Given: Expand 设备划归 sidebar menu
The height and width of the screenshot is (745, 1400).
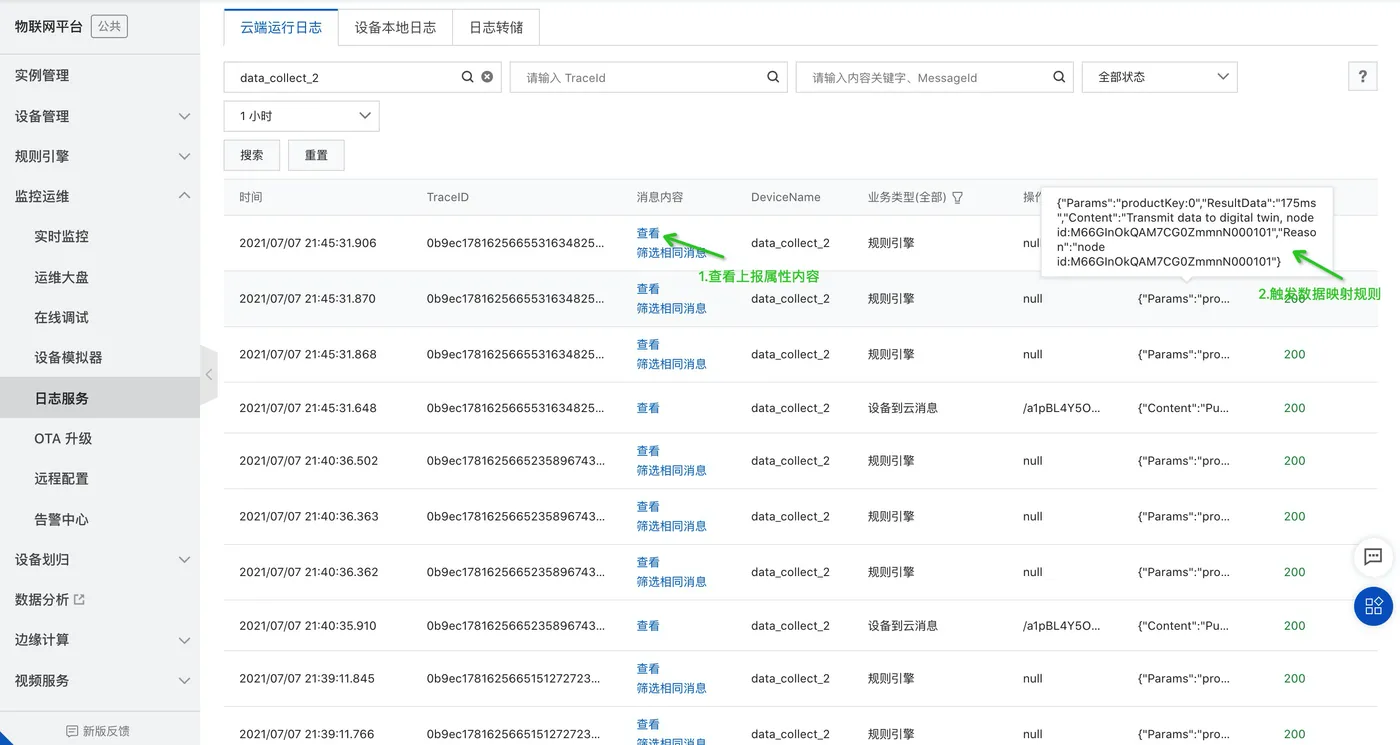Looking at the screenshot, I should click(x=100, y=559).
